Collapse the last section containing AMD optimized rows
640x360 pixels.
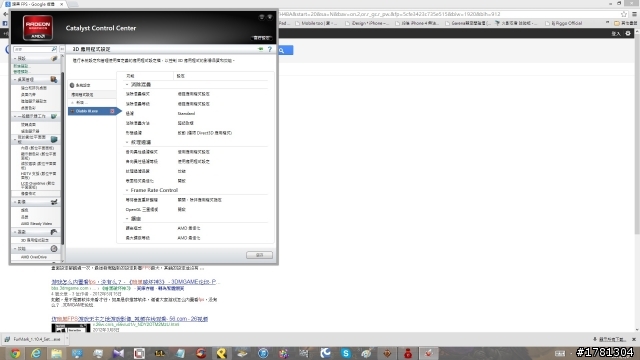coord(127,219)
